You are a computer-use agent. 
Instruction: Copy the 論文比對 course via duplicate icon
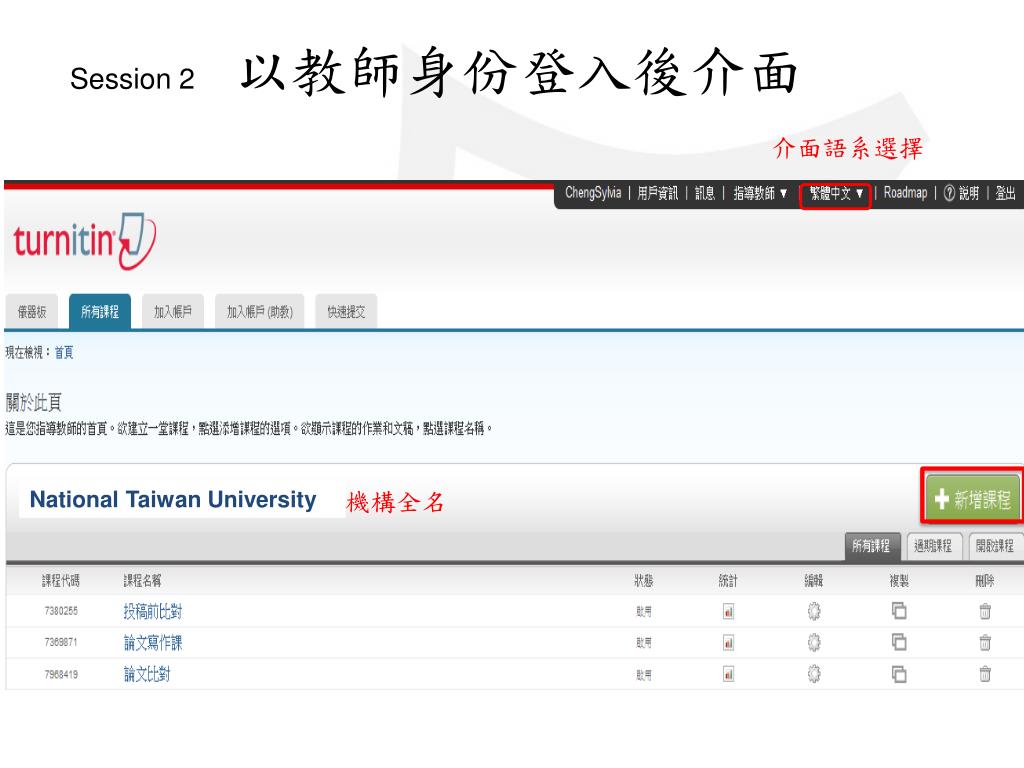pos(899,674)
